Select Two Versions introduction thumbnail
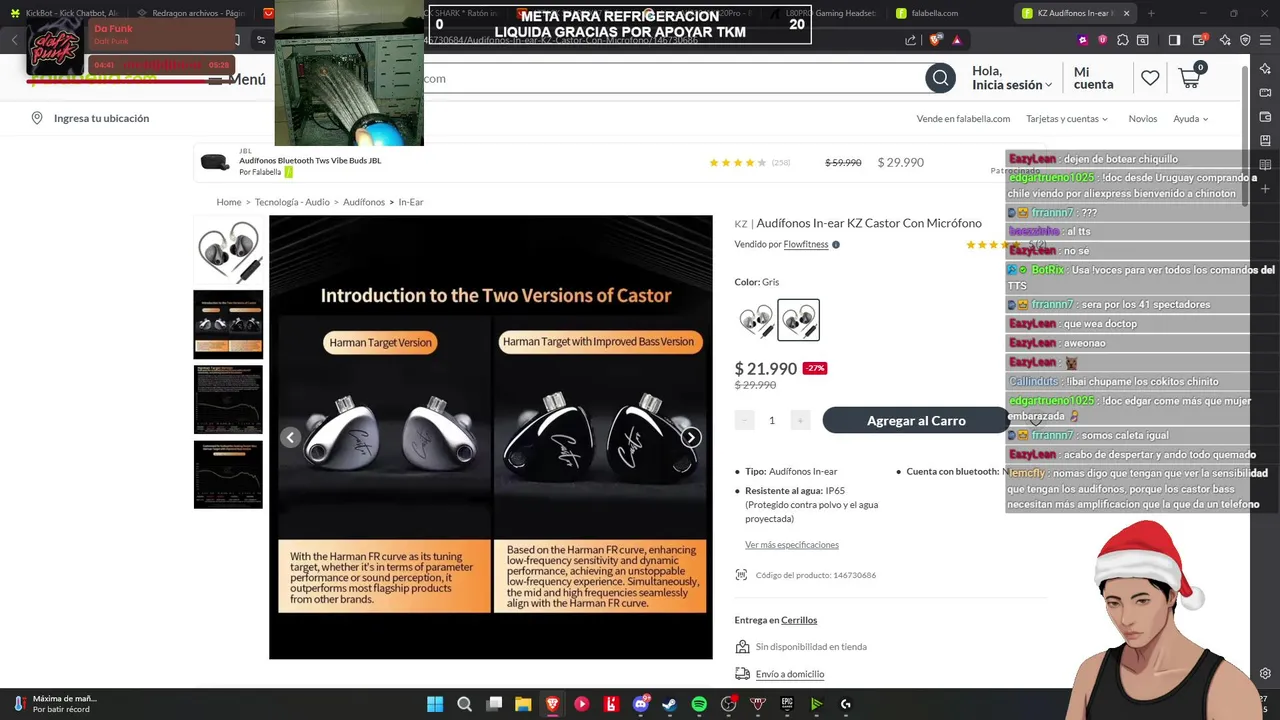The width and height of the screenshot is (1280, 720). click(x=228, y=324)
